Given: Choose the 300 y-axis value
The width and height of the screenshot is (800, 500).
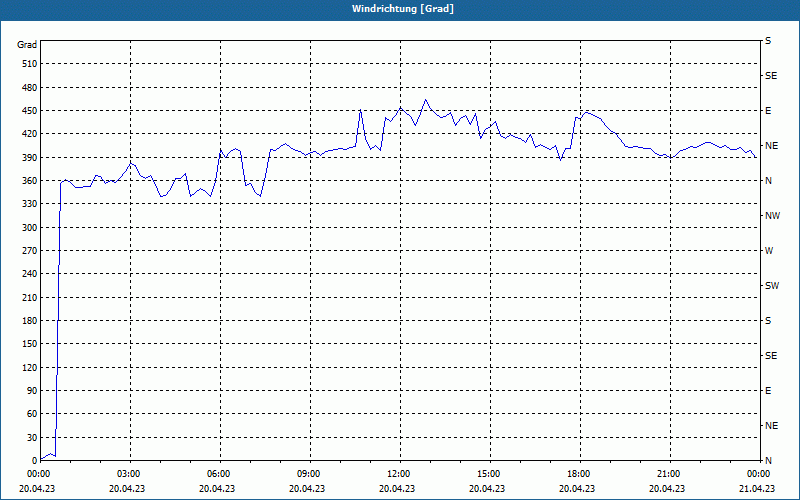Looking at the screenshot, I should [30, 228].
